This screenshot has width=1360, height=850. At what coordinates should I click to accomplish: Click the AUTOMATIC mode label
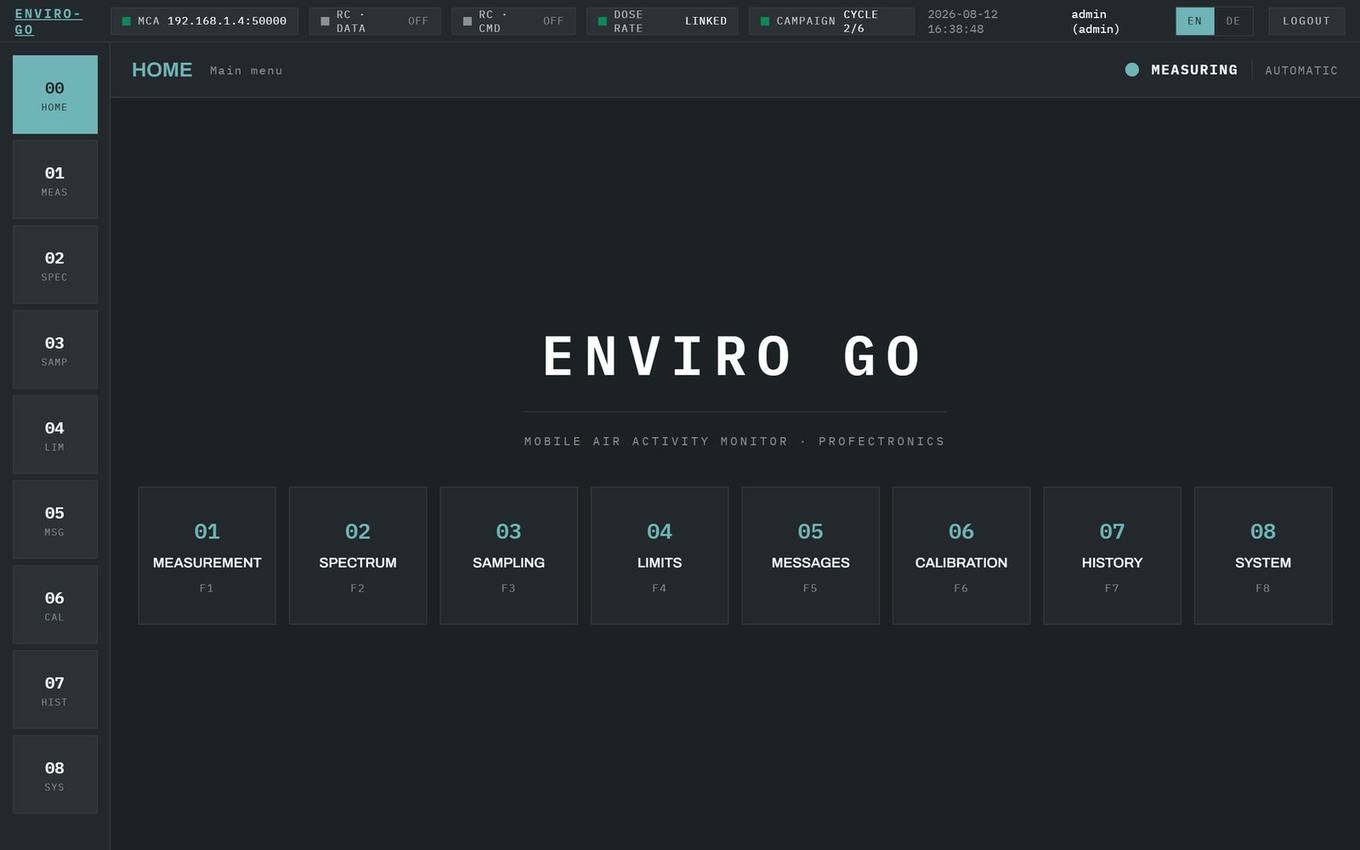pyautogui.click(x=1301, y=71)
